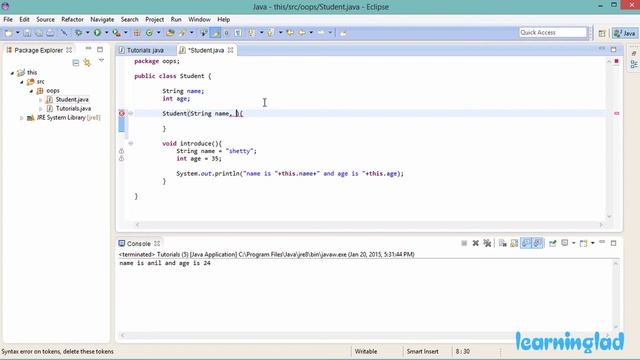Click the Open Console icon
This screenshot has height=360, width=640.
coord(584,243)
